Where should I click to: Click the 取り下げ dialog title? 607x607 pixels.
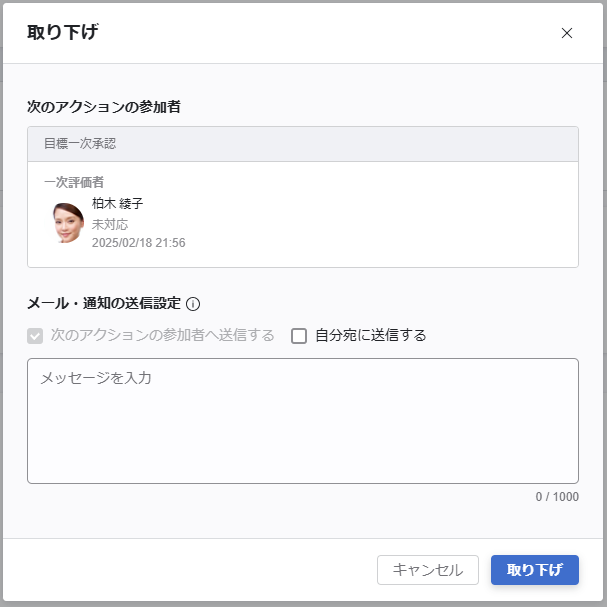click(63, 32)
